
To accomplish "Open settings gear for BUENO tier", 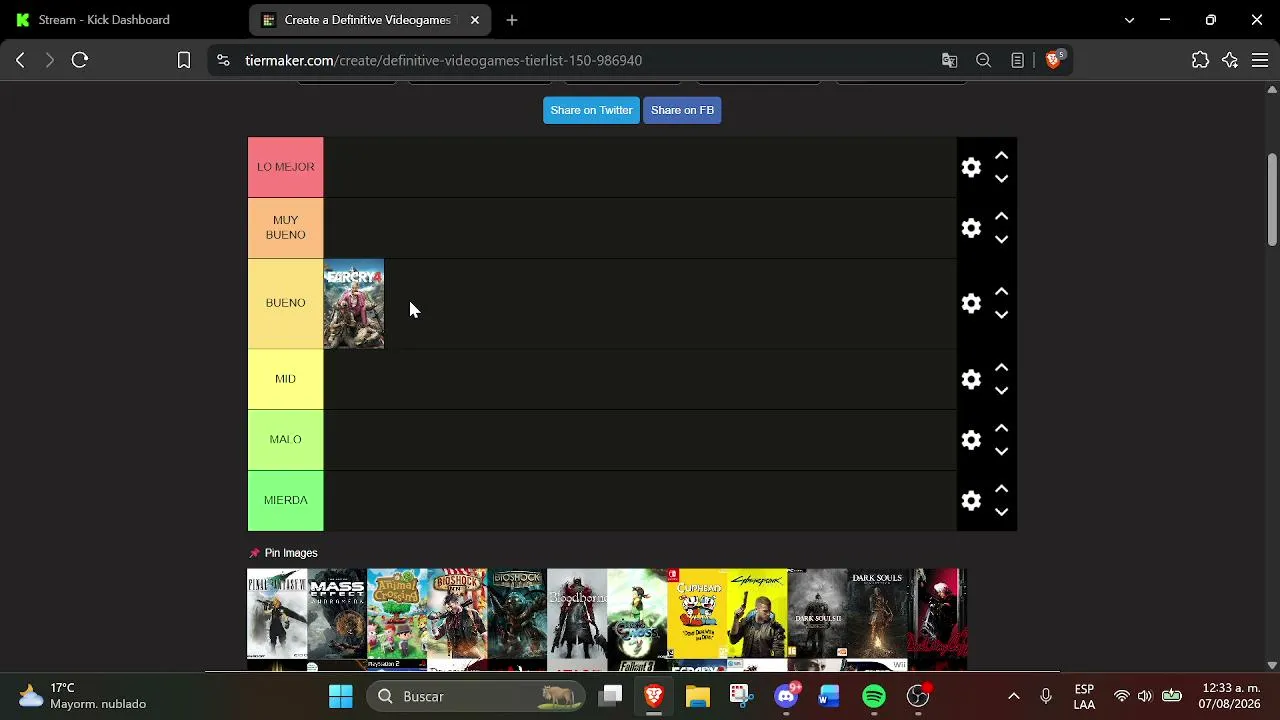I will point(971,303).
